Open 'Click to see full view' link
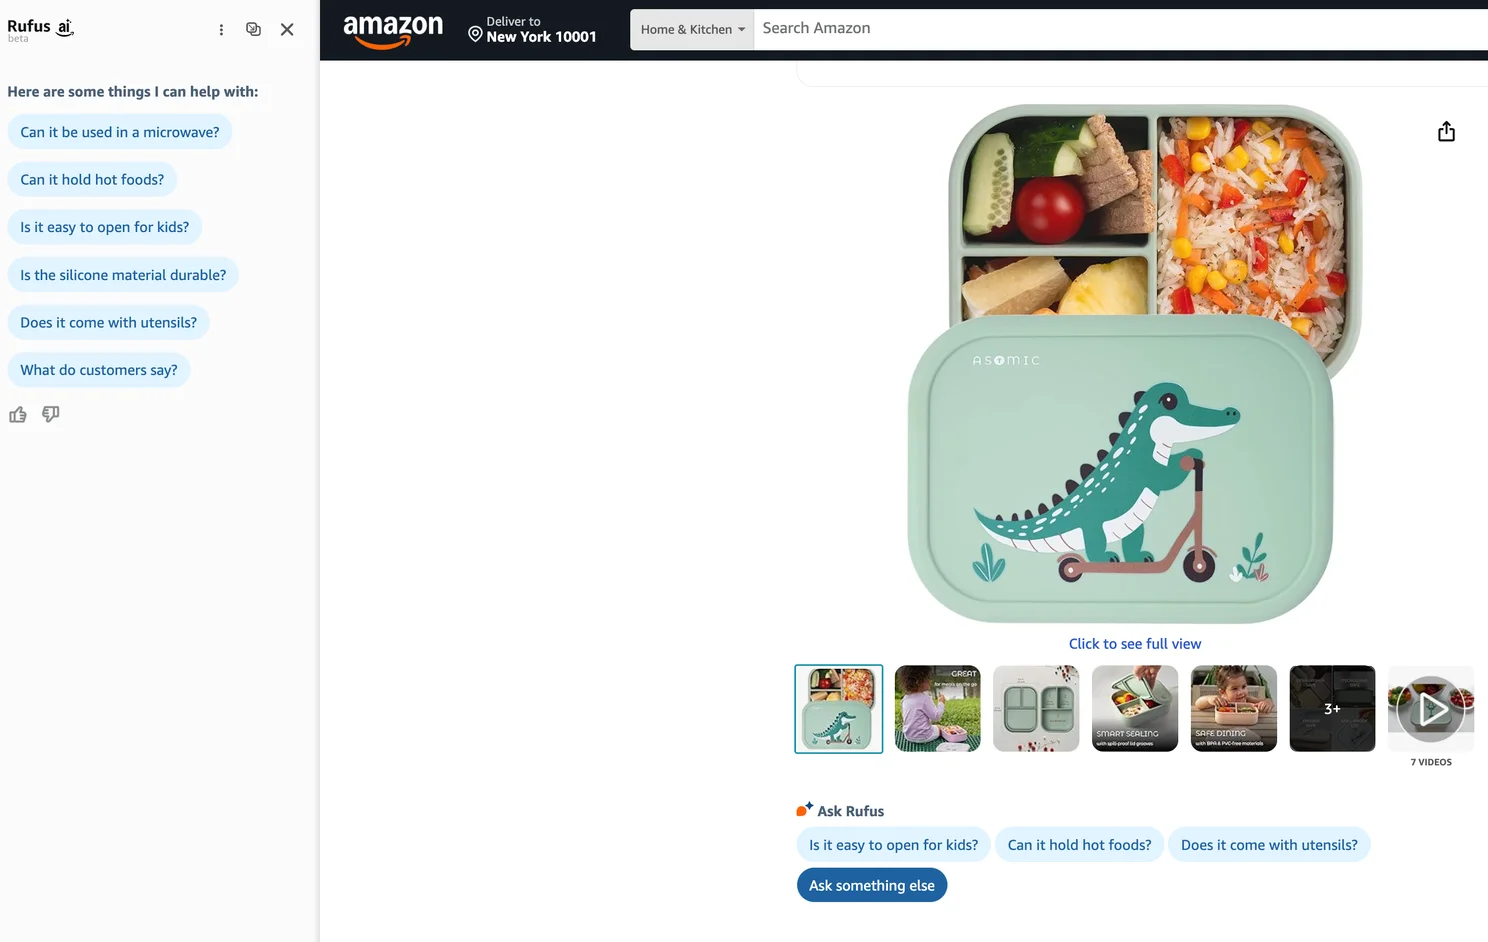The width and height of the screenshot is (1488, 942). [x=1135, y=644]
